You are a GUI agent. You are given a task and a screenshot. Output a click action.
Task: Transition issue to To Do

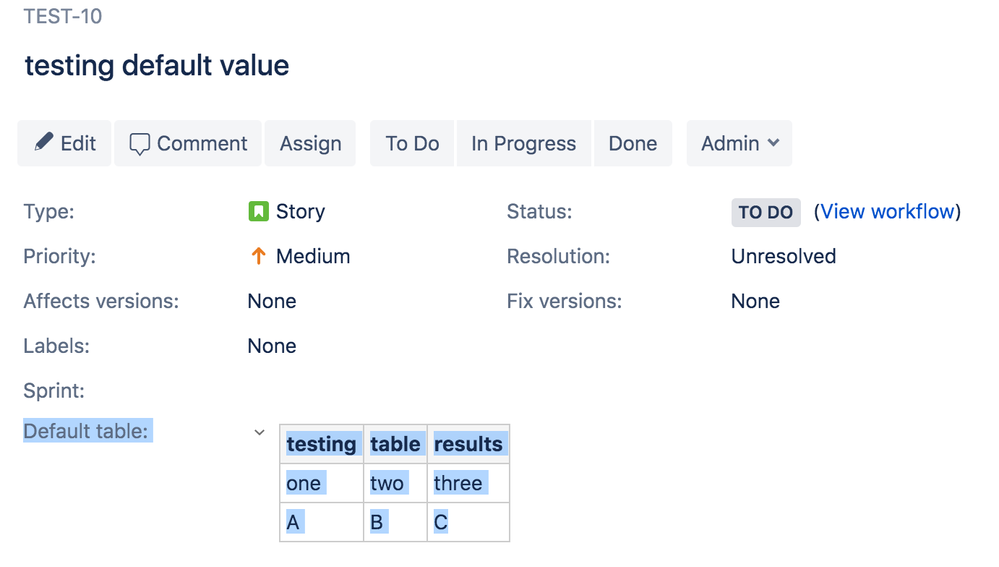point(412,143)
